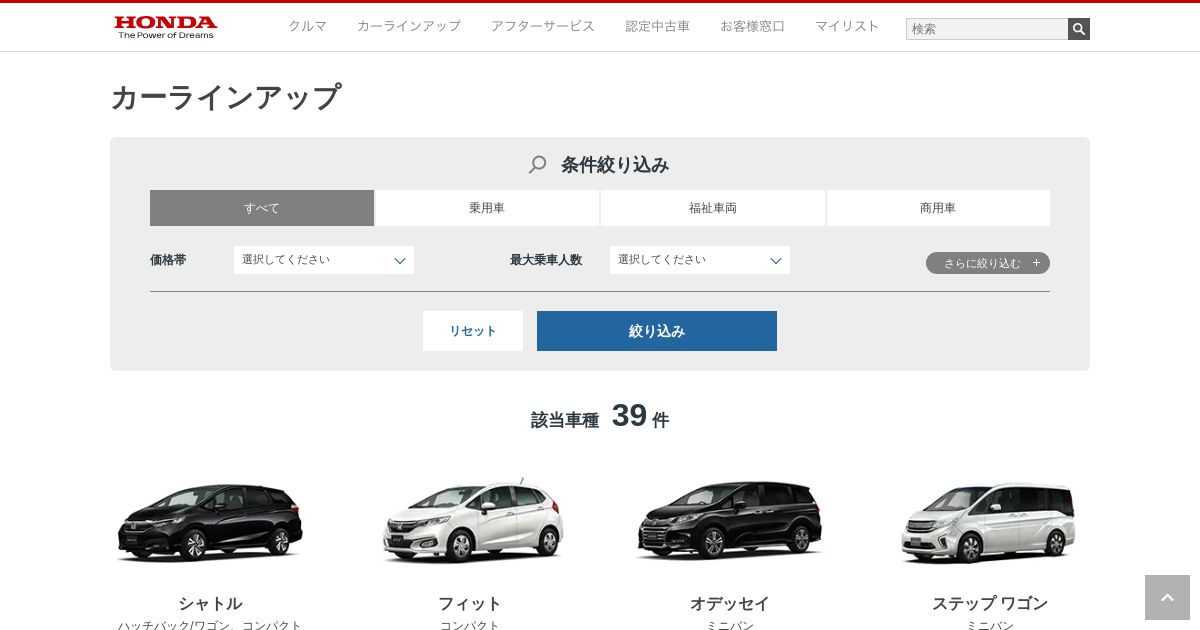Open the ステップ ワゴン model link

click(990, 604)
